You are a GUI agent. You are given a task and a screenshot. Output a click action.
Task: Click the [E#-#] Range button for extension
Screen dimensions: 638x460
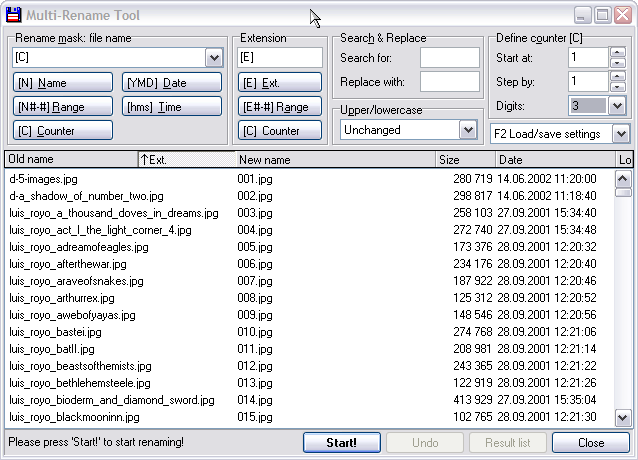pos(279,106)
